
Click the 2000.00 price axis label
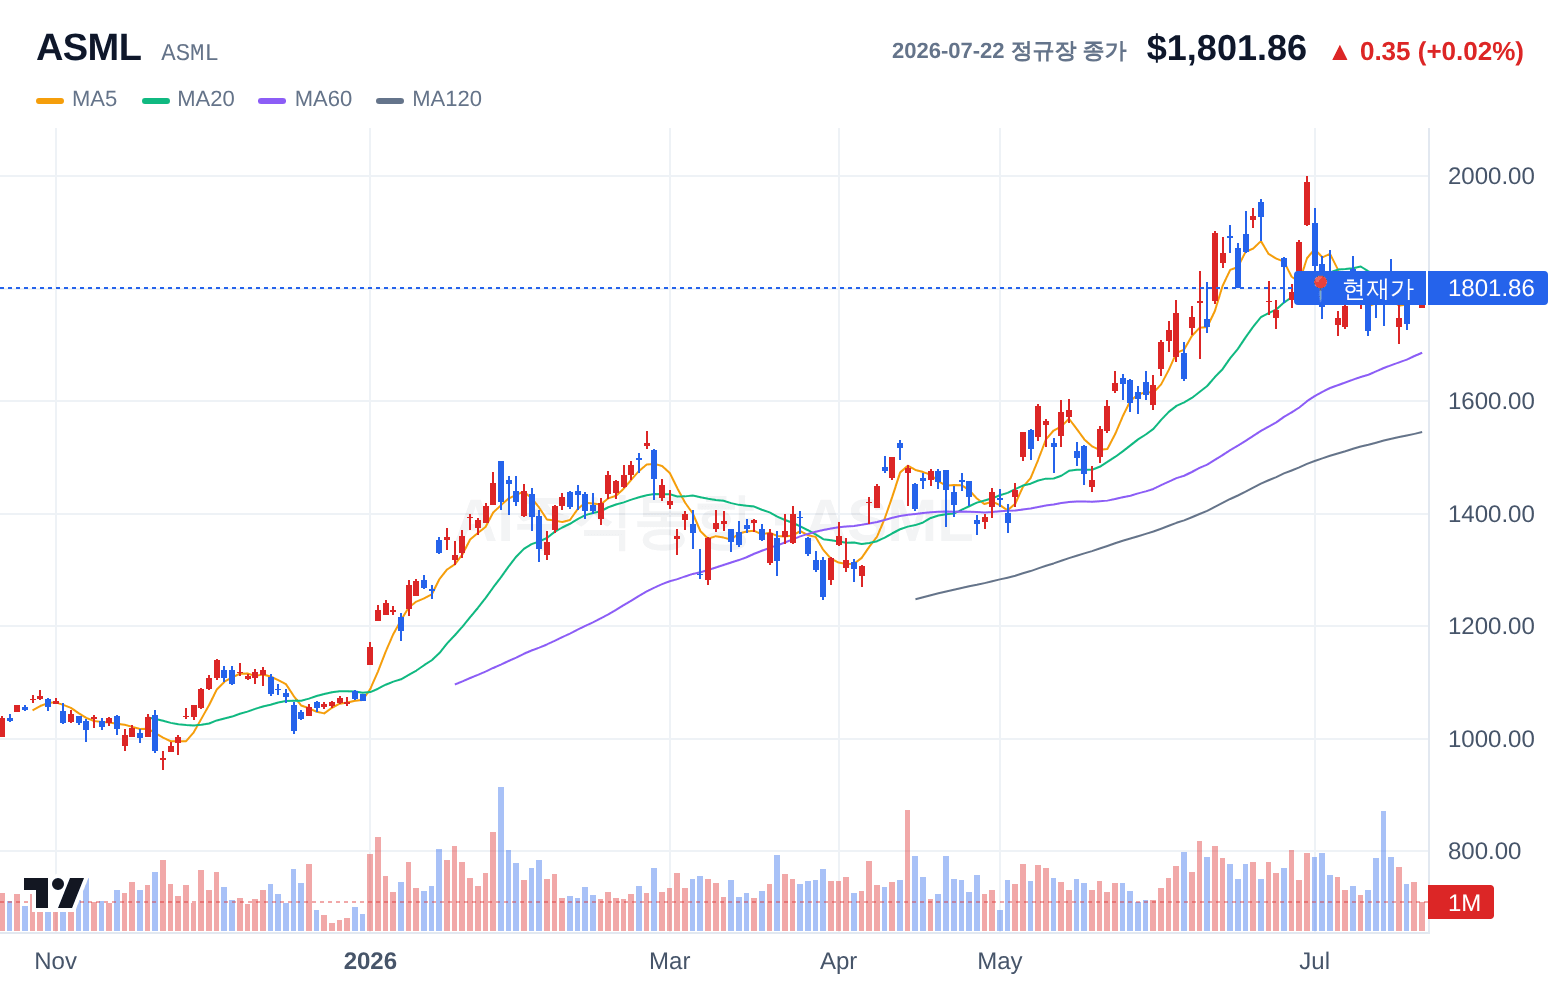(x=1490, y=176)
